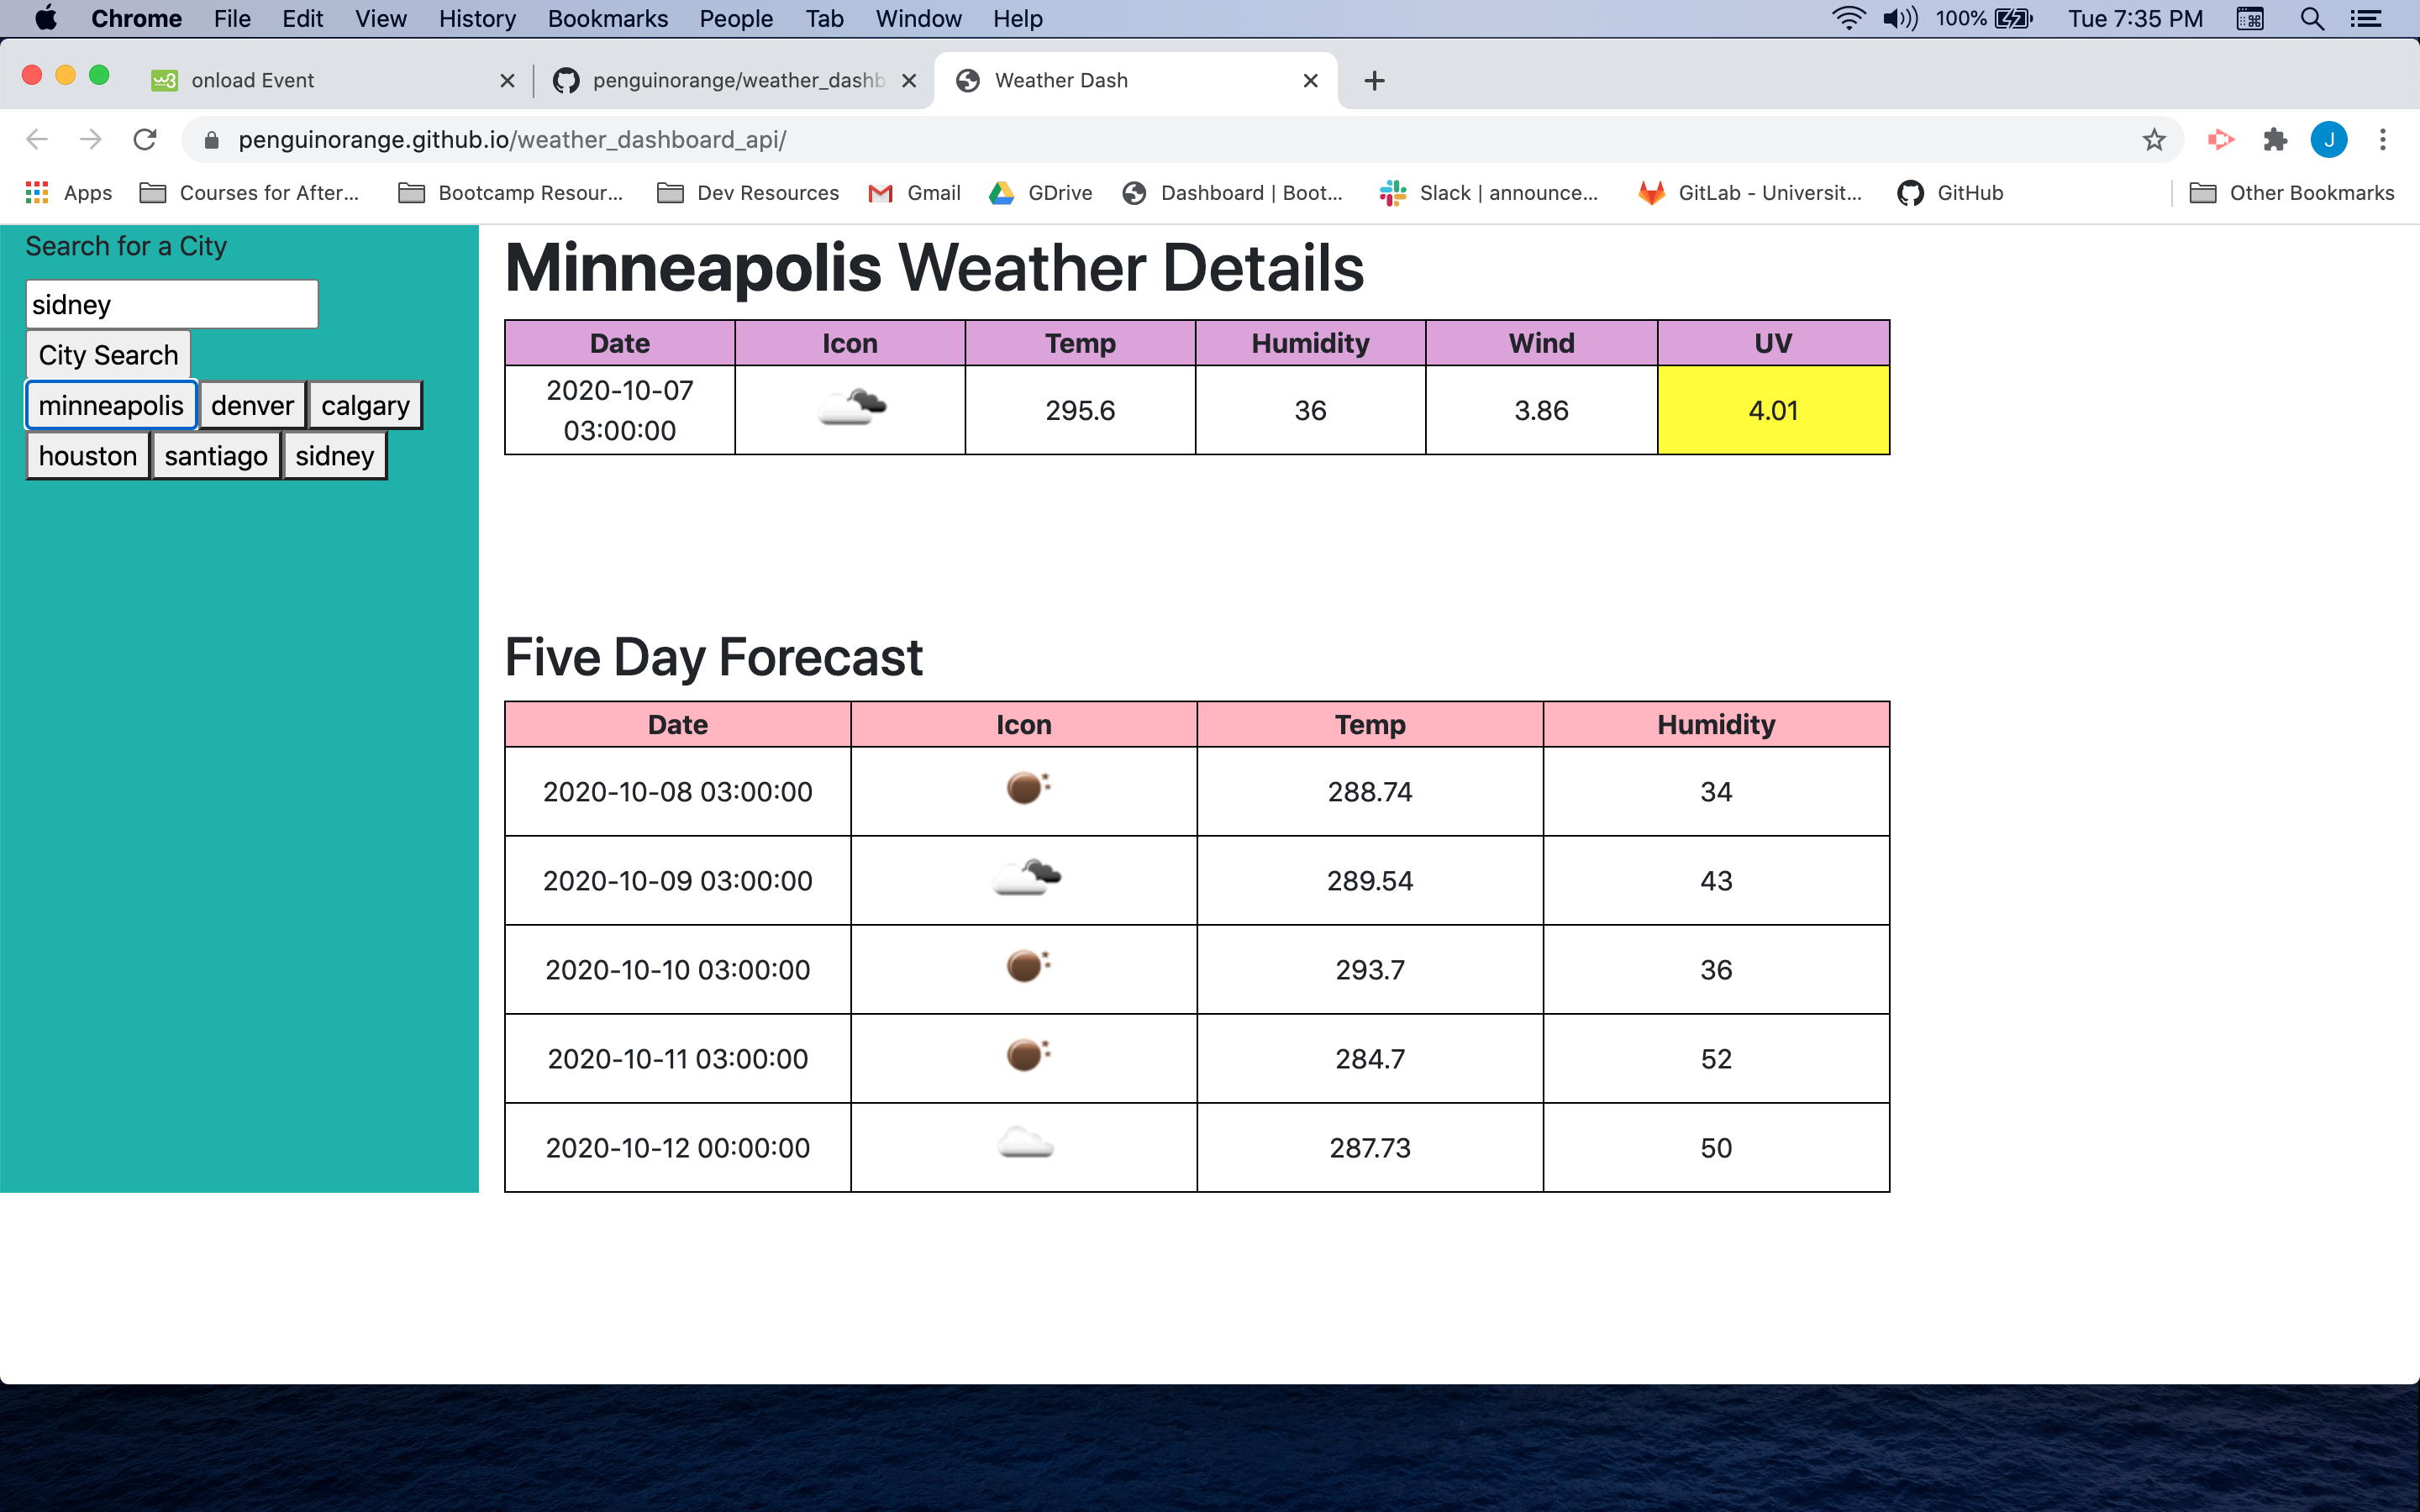Click the city search text field
The width and height of the screenshot is (2420, 1512).
point(171,303)
